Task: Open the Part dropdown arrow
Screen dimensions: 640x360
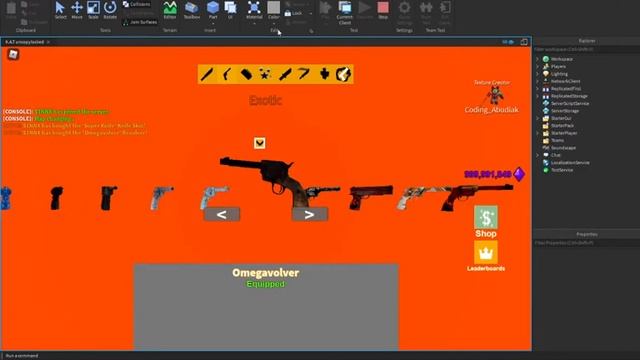Action: [213, 24]
